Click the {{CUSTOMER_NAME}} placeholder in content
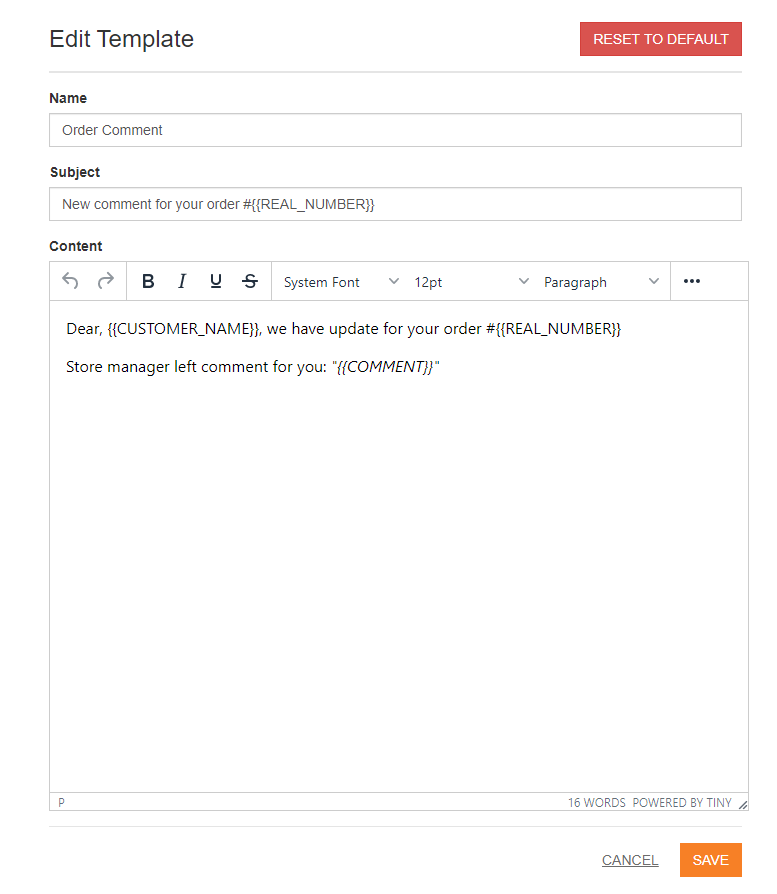Image resolution: width=777 pixels, height=894 pixels. point(184,329)
